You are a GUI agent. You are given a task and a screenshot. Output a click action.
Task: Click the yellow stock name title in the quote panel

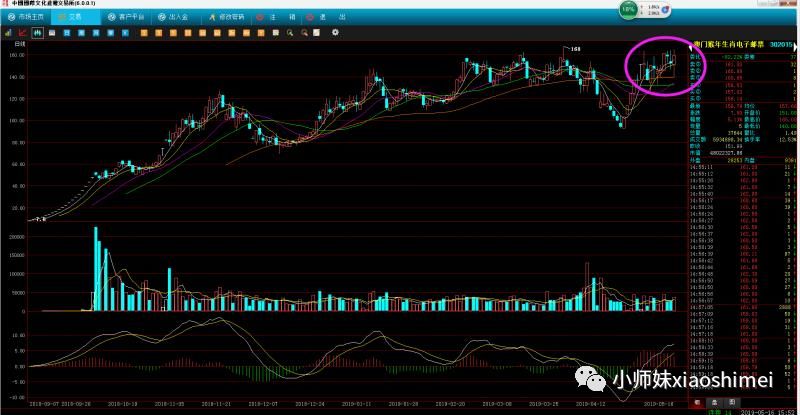(x=729, y=45)
